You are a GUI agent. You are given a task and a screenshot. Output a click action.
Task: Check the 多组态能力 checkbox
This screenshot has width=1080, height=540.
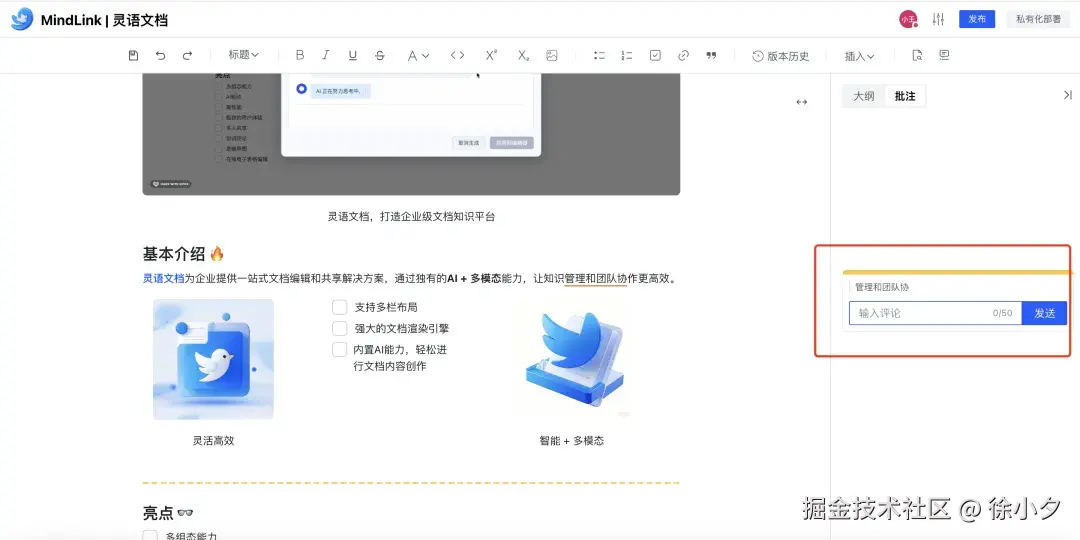tap(149, 535)
